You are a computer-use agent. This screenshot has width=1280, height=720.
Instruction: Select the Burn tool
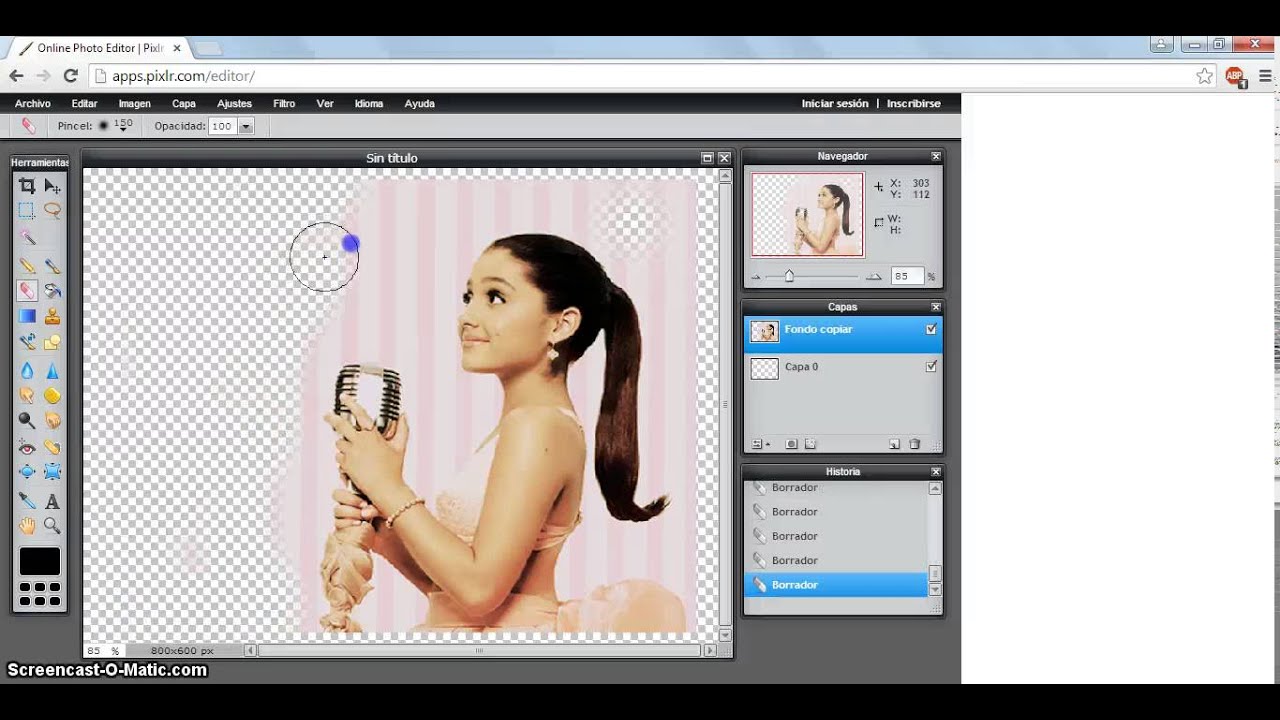tap(52, 421)
